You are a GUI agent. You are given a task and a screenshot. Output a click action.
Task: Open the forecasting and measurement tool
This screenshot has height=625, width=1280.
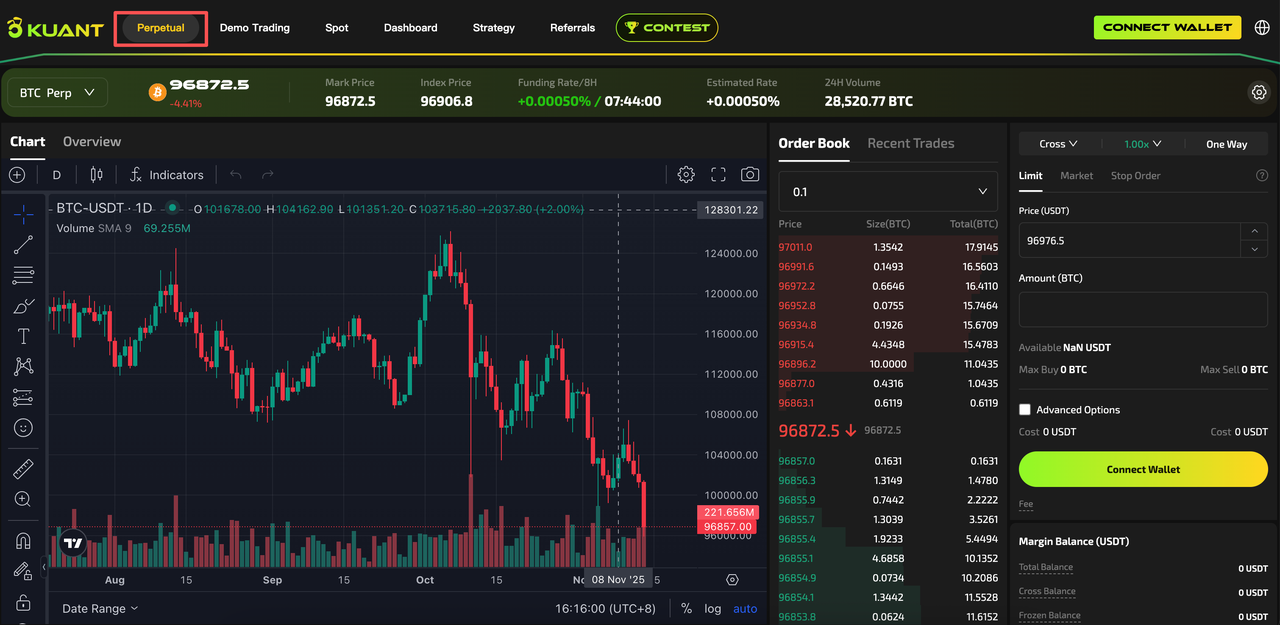point(23,398)
